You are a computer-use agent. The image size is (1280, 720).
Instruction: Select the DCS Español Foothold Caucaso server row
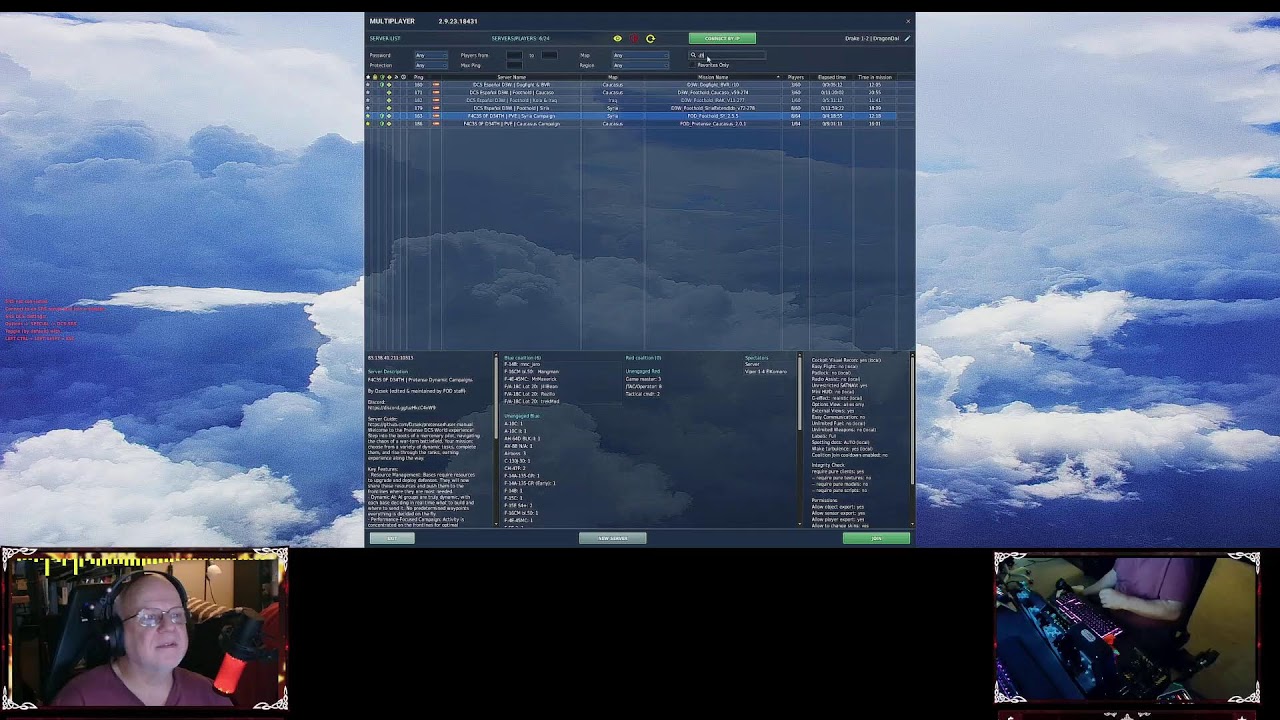click(x=639, y=92)
